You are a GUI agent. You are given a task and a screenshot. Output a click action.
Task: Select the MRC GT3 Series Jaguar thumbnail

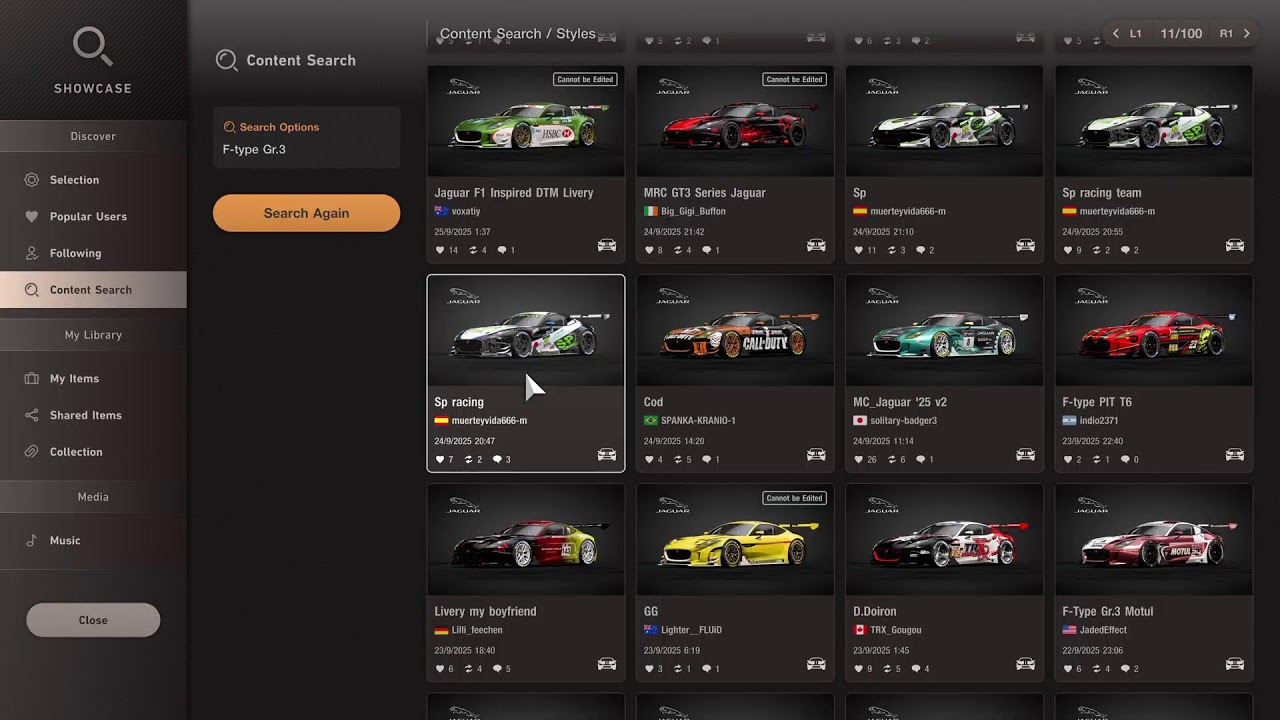click(735, 121)
